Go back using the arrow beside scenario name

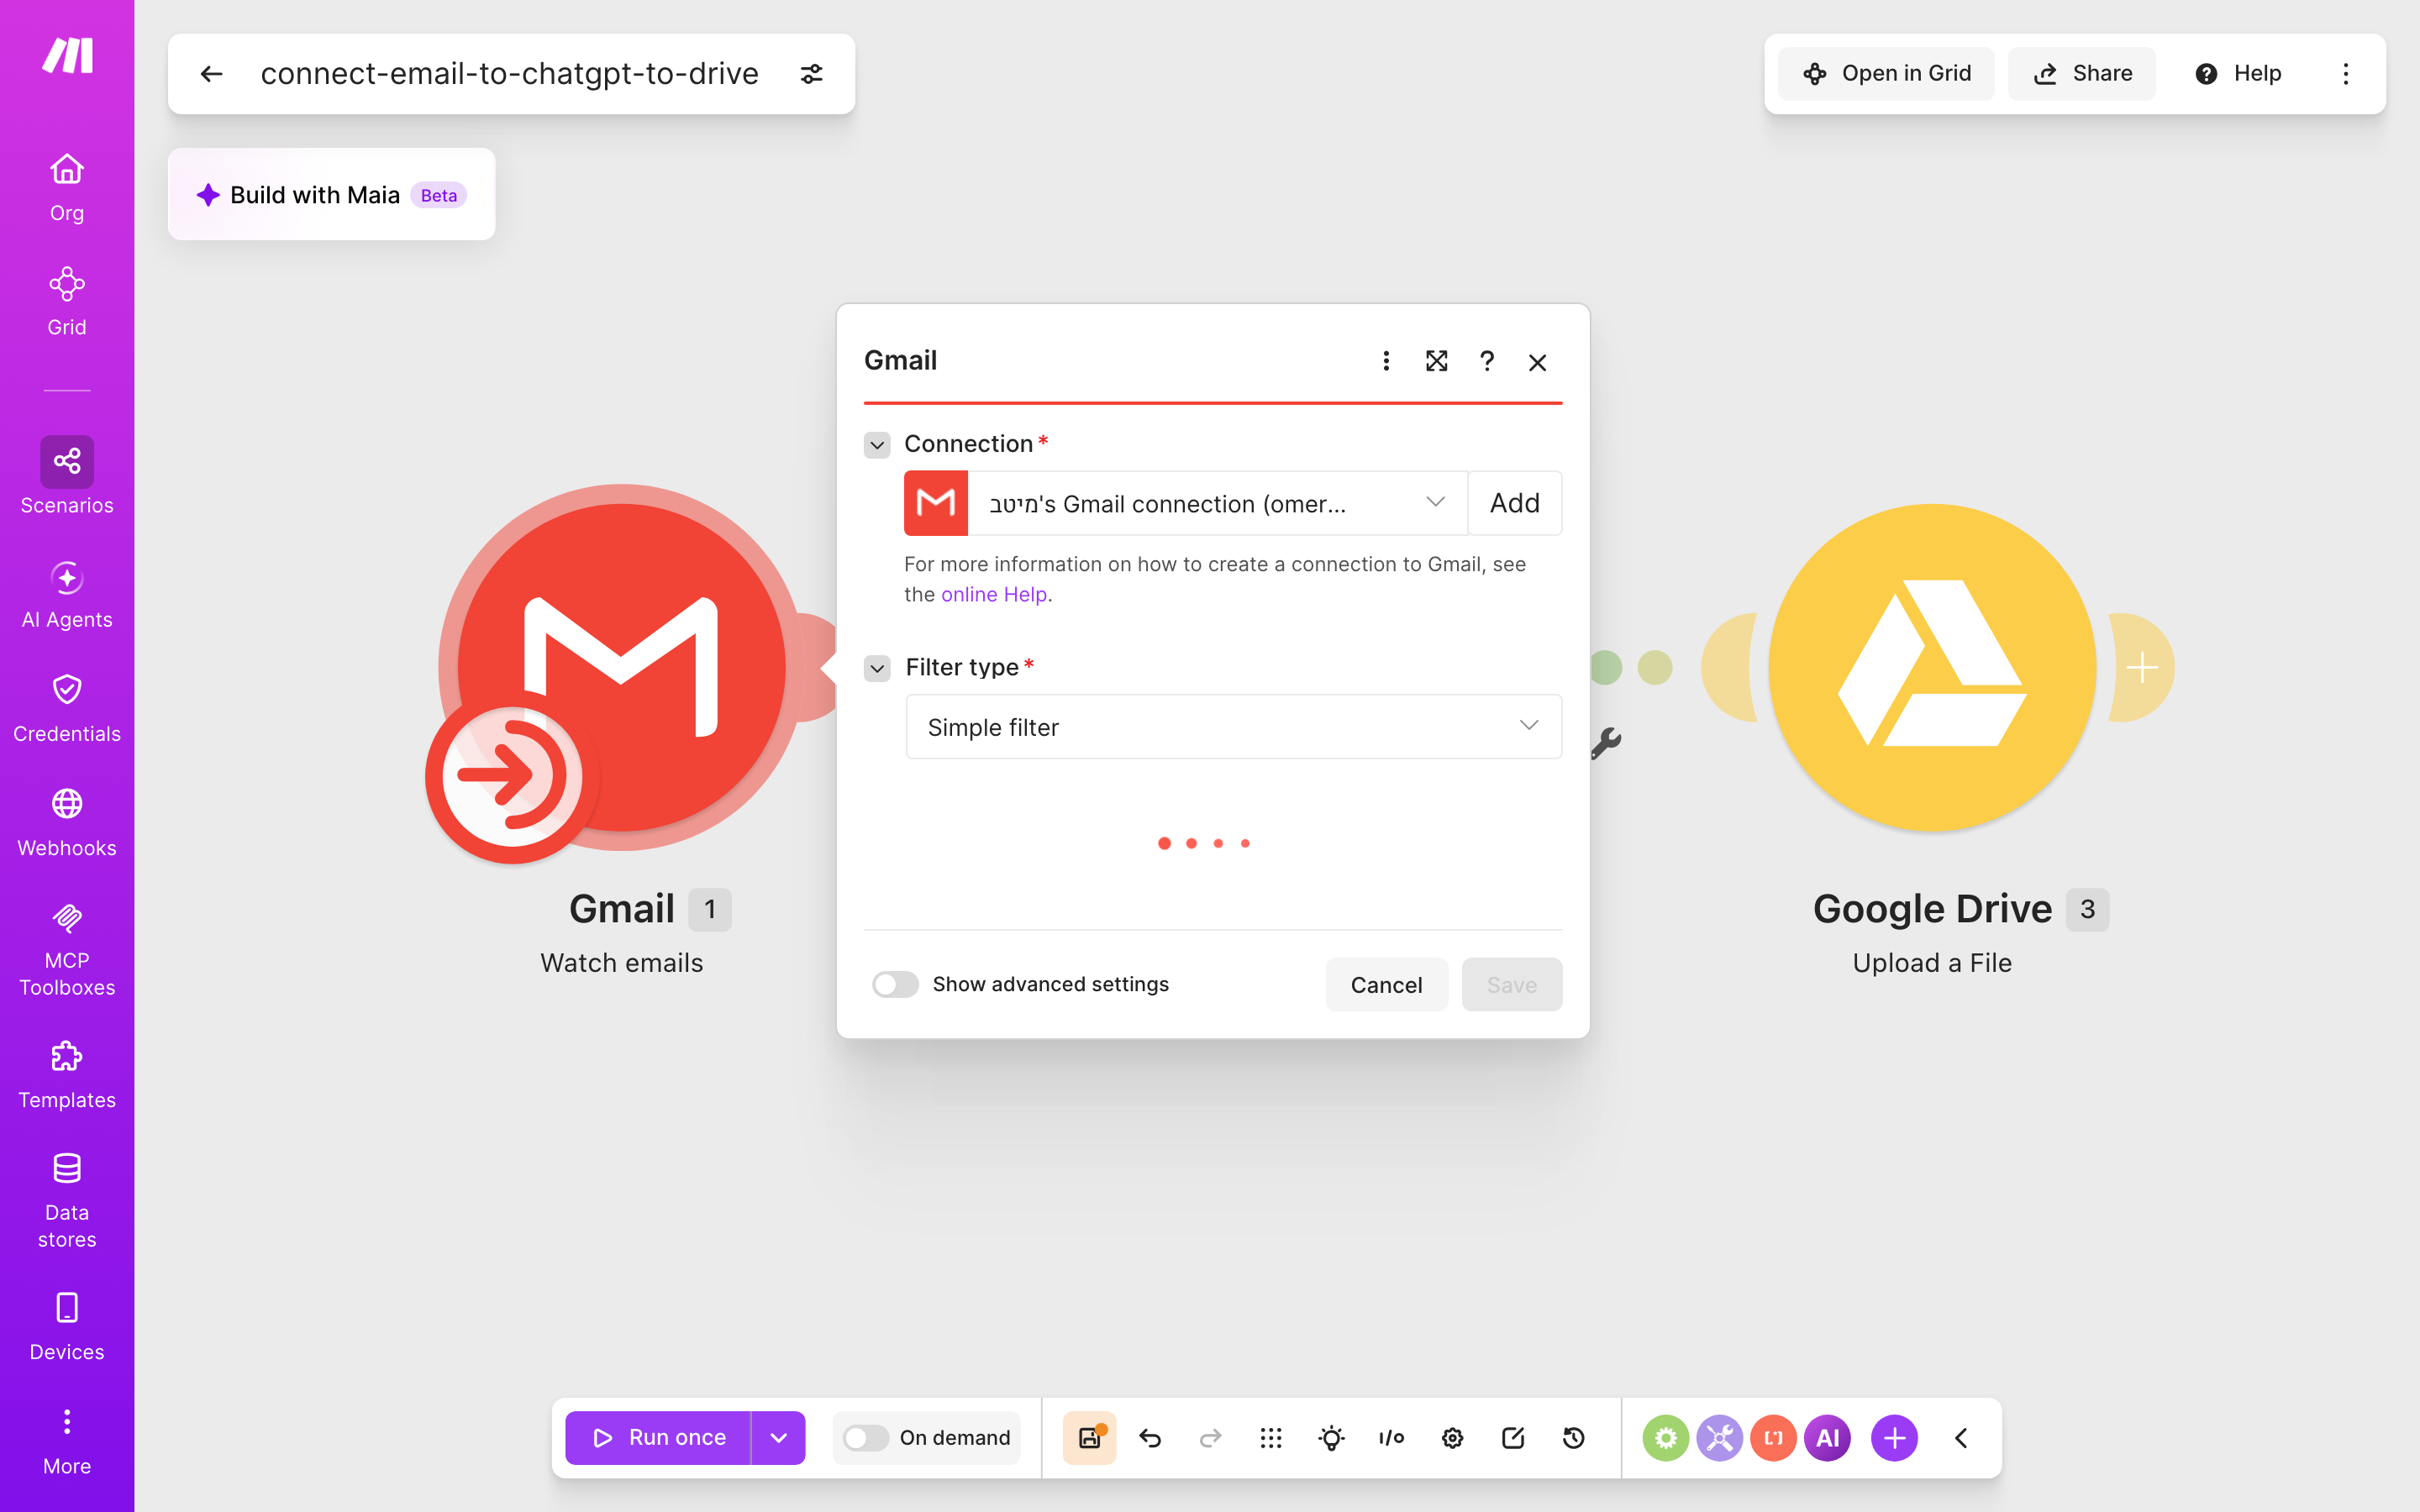pyautogui.click(x=211, y=74)
